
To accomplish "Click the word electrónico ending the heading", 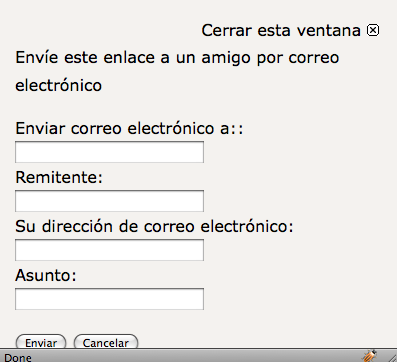I will click(59, 85).
